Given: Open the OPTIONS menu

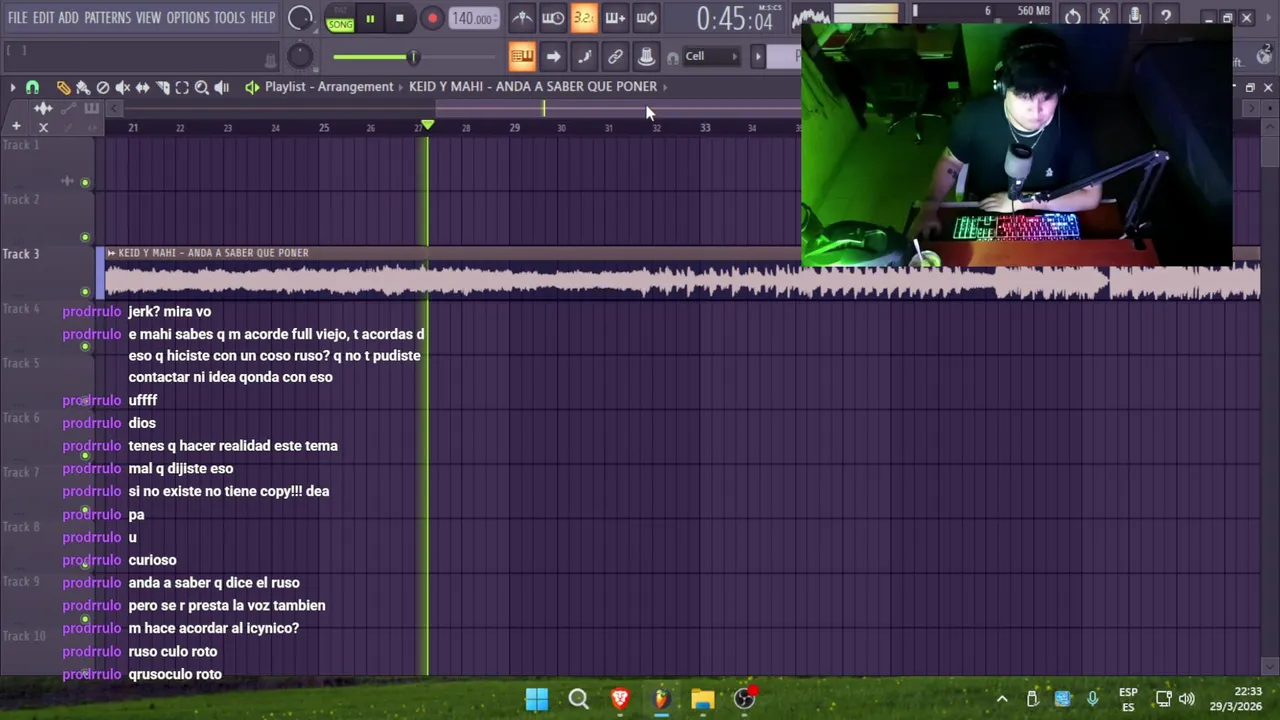Looking at the screenshot, I should click(188, 18).
